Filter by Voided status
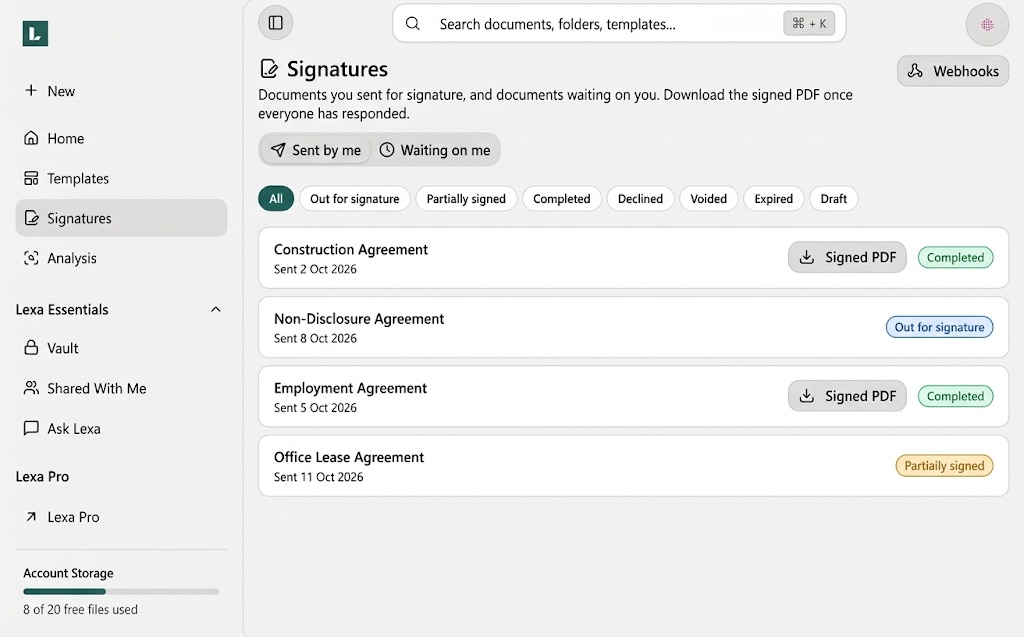This screenshot has height=637, width=1024. click(x=709, y=199)
